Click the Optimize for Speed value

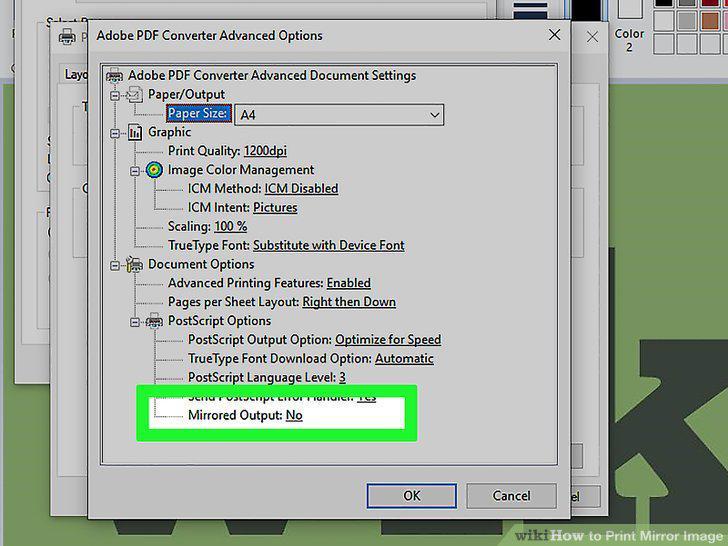tap(388, 340)
